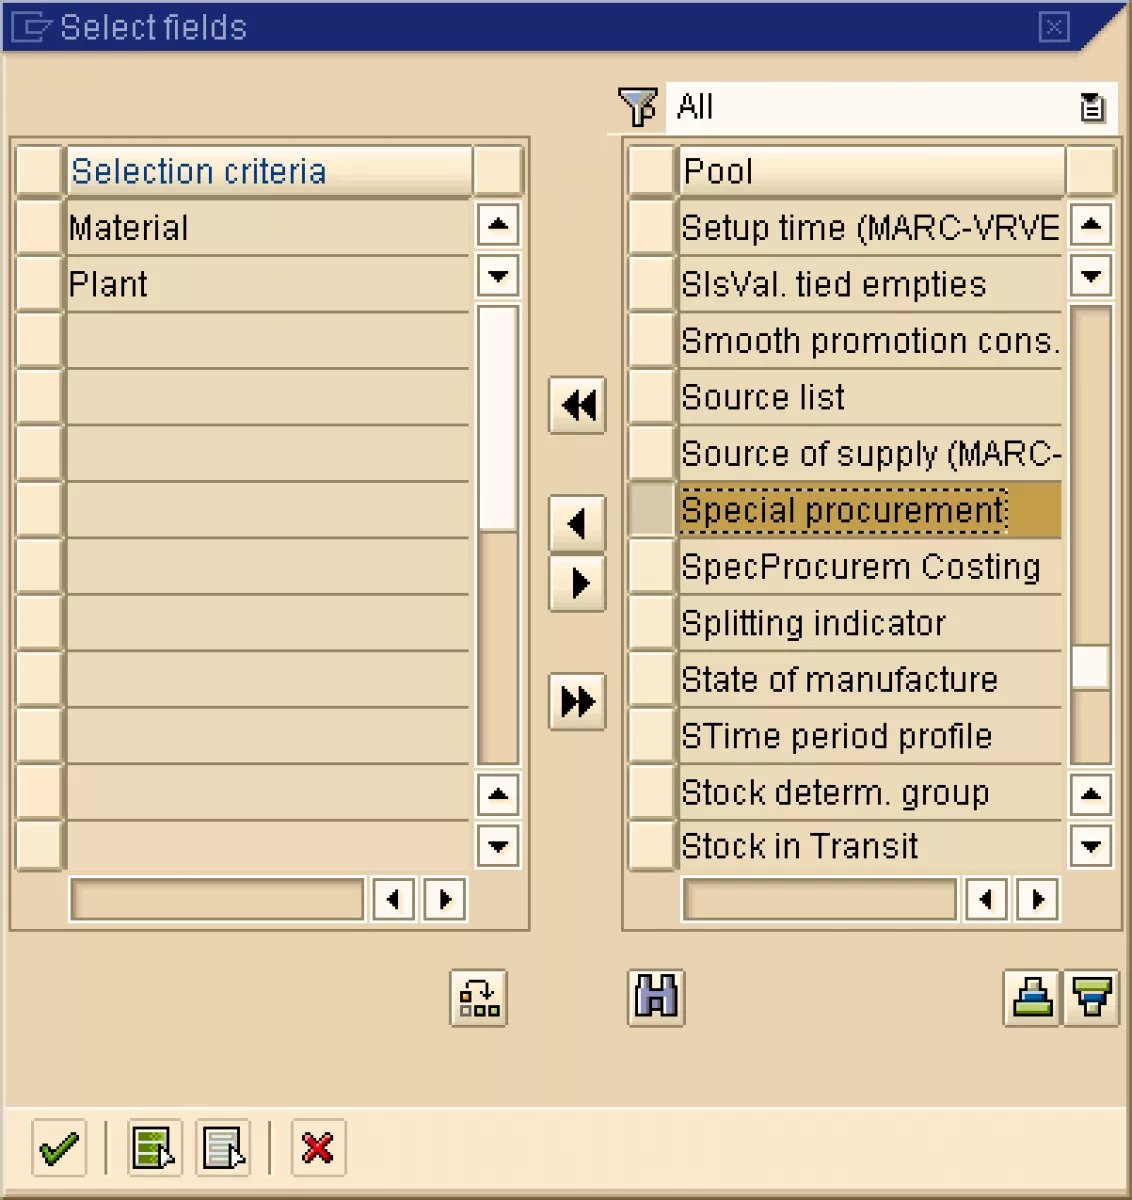
Task: Click top up-arrow of Selection criteria vertical scrollbar
Action: point(498,225)
